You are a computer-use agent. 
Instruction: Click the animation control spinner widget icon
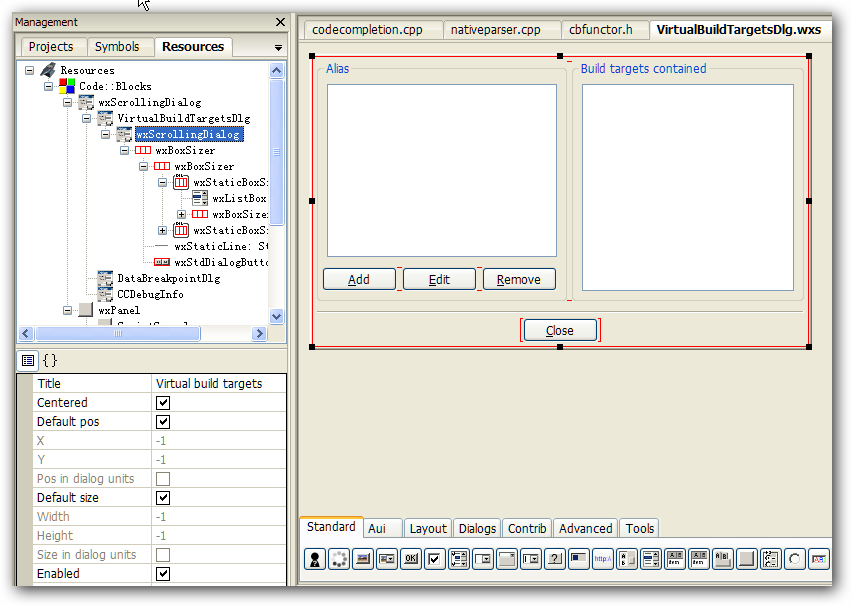tap(339, 559)
